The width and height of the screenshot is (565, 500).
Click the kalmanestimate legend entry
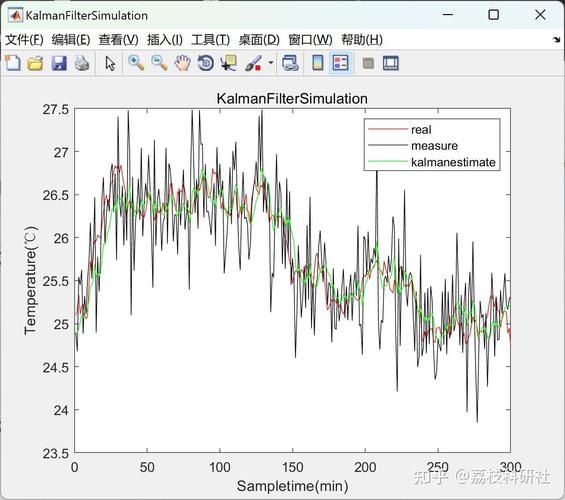453,162
